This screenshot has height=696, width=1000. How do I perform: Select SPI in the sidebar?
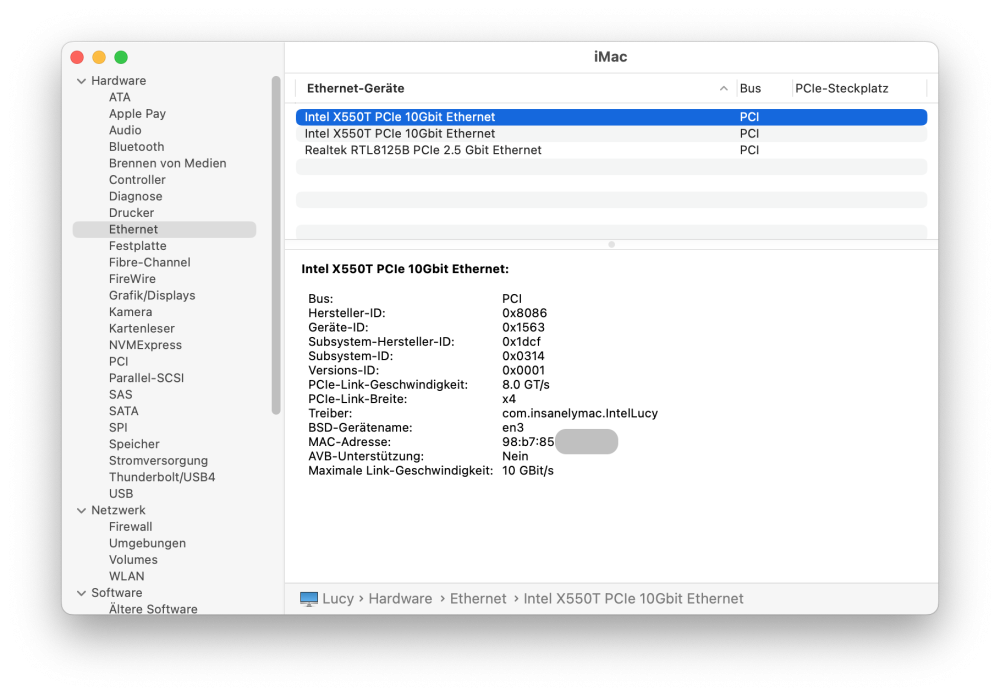118,427
